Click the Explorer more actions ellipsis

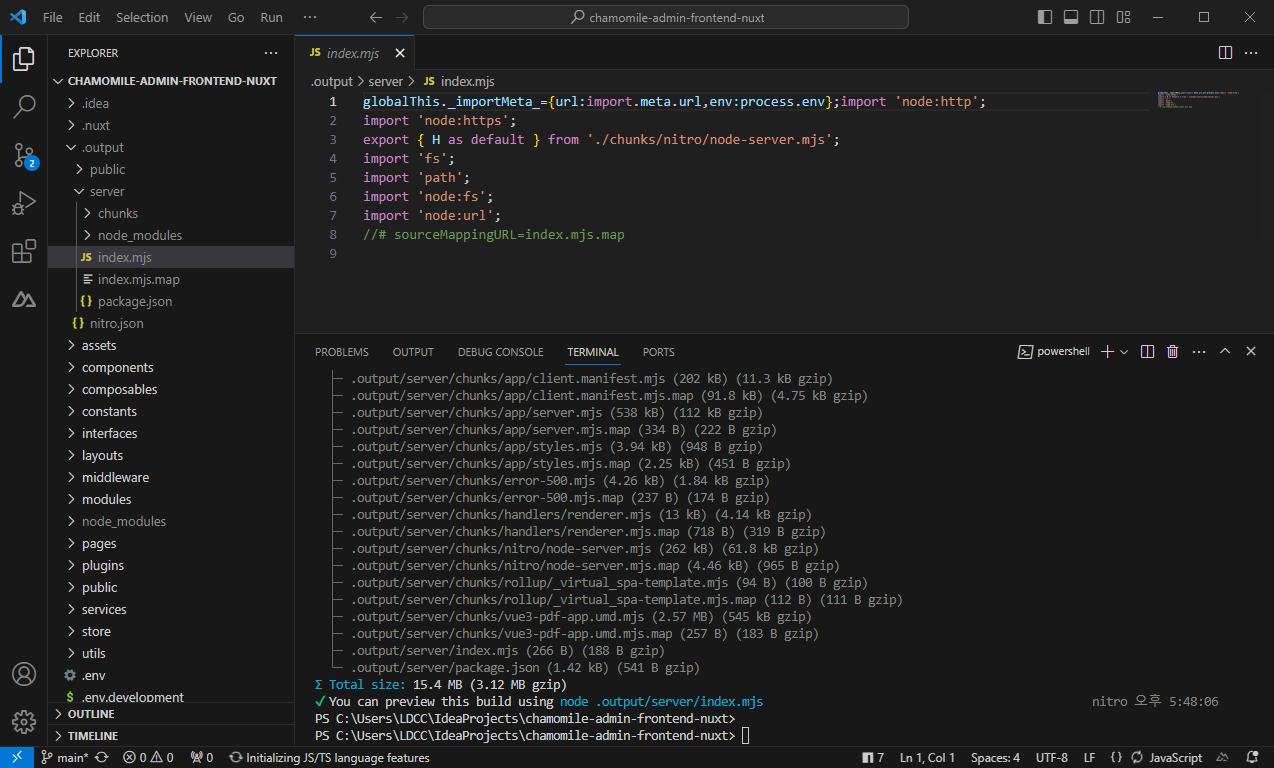click(x=271, y=53)
